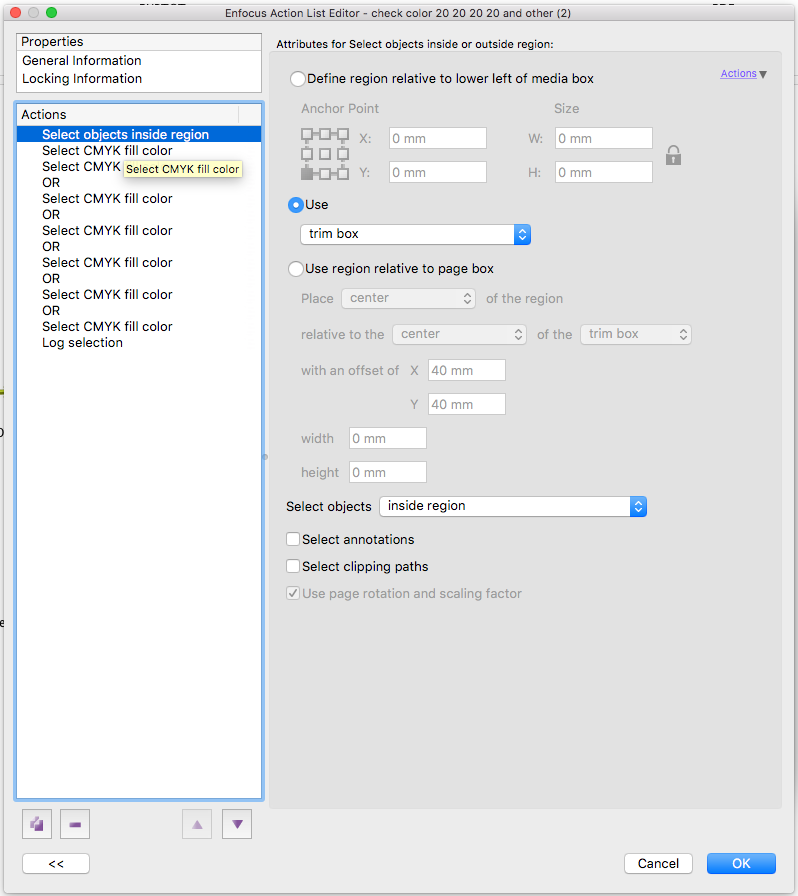798x896 pixels.
Task: Click the Size W field
Action: (x=604, y=138)
